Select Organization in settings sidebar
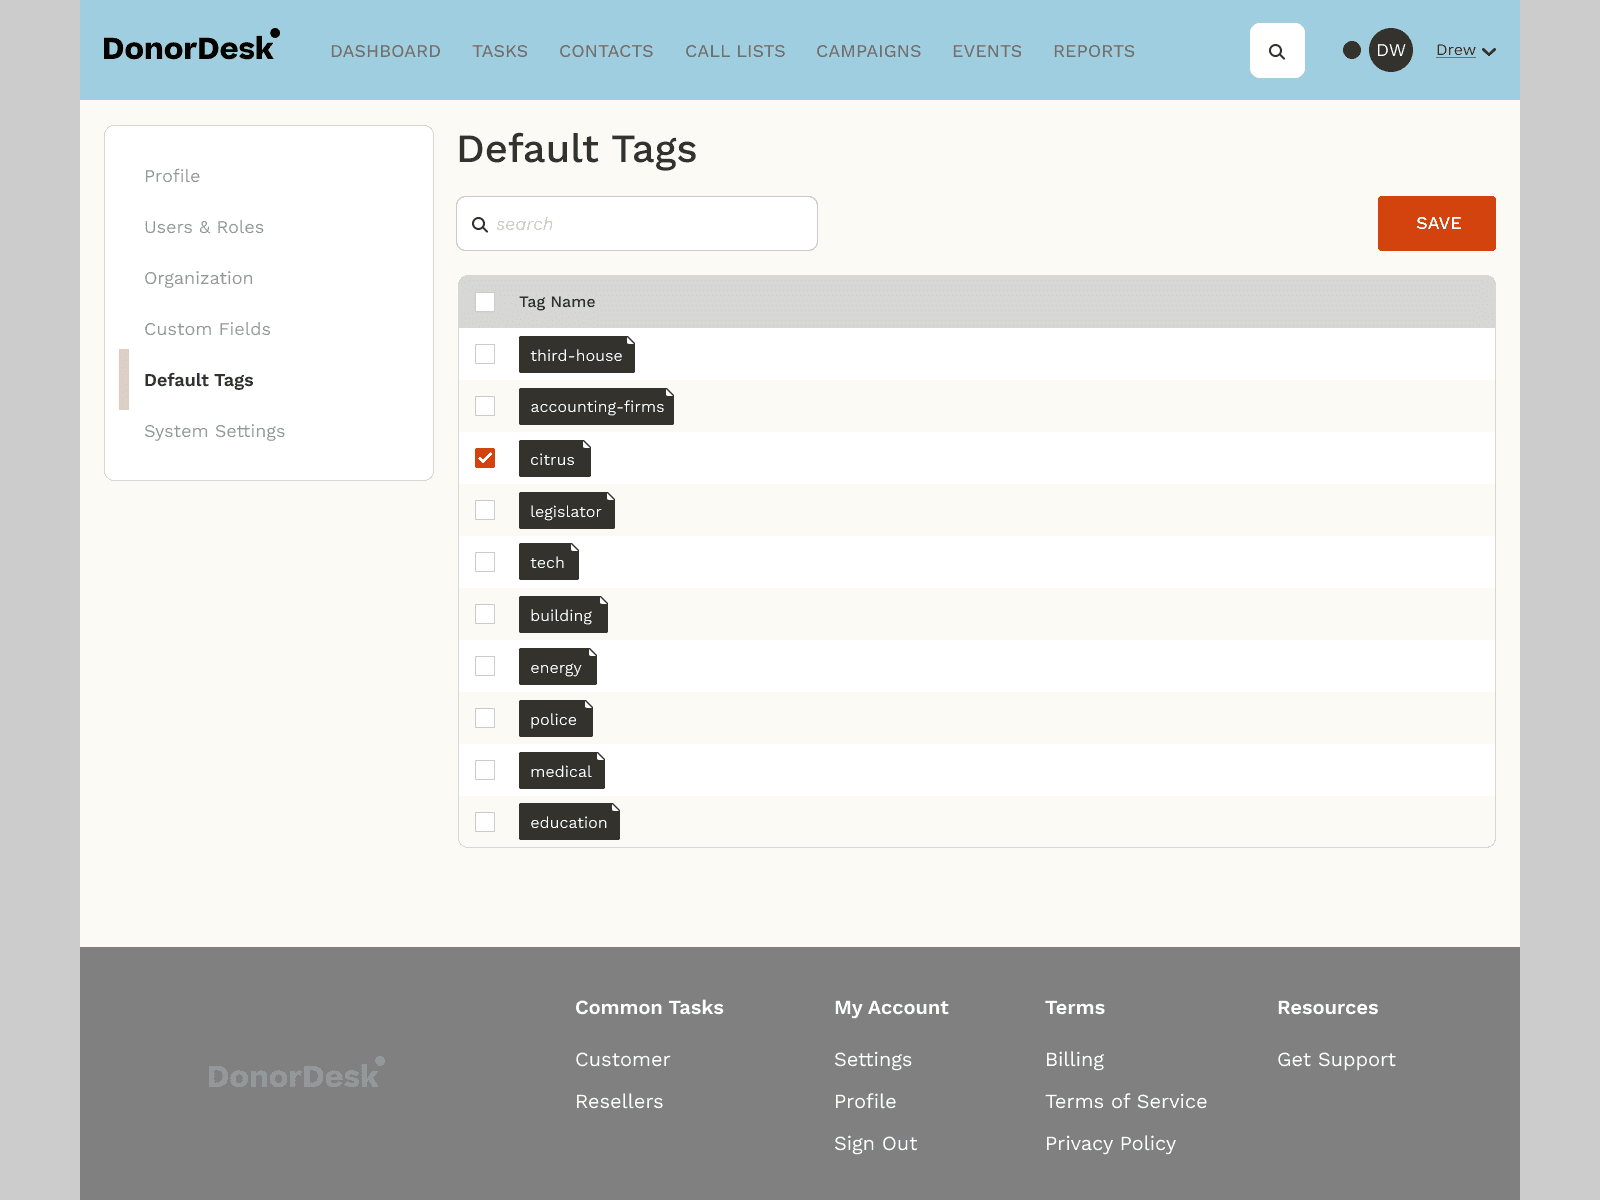Screen dimensions: 1600x1200 (199, 278)
